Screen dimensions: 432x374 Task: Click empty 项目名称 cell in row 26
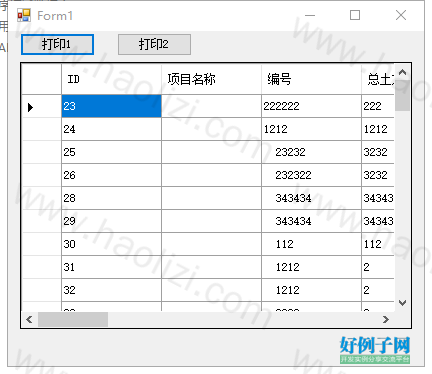pos(211,175)
